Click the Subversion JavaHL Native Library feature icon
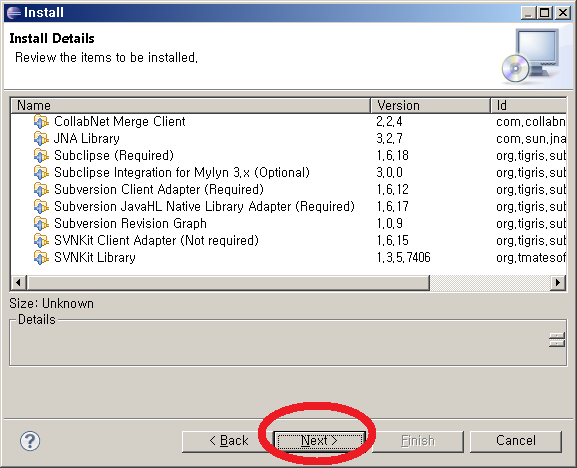This screenshot has width=577, height=468. point(41,206)
